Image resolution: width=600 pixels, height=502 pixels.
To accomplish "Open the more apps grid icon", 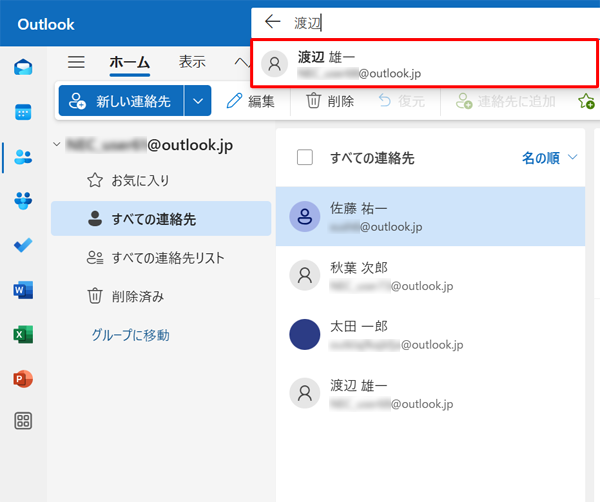I will click(23, 421).
